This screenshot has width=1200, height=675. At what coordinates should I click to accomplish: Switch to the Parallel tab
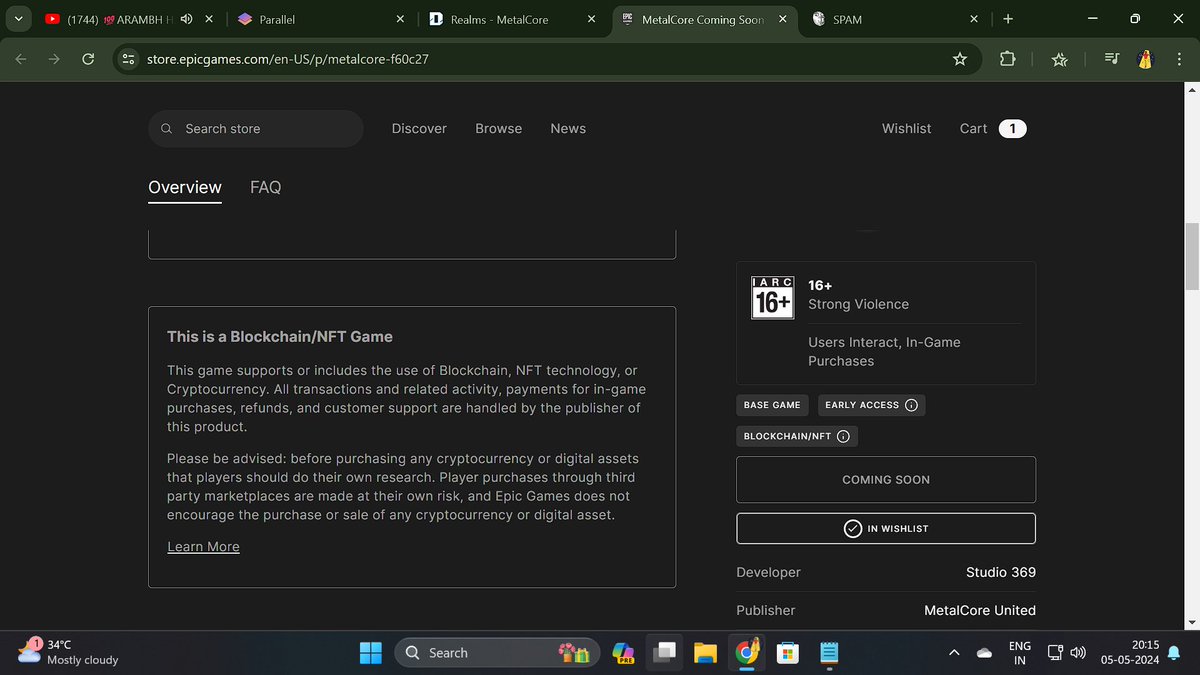tap(320, 19)
